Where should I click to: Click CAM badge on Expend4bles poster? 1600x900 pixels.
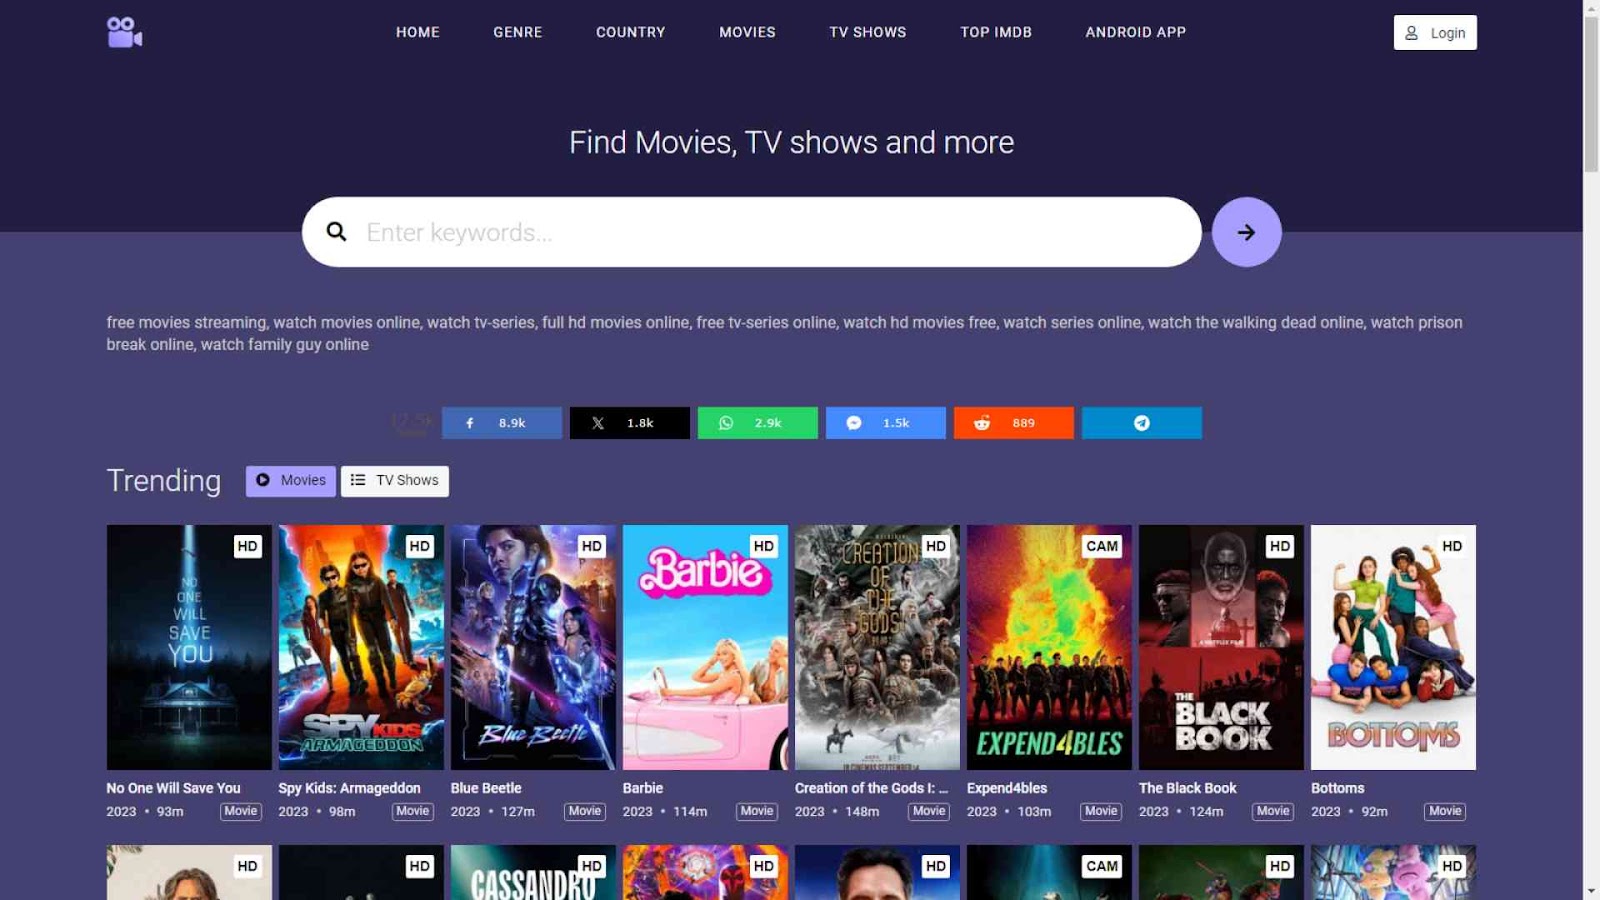tap(1102, 546)
